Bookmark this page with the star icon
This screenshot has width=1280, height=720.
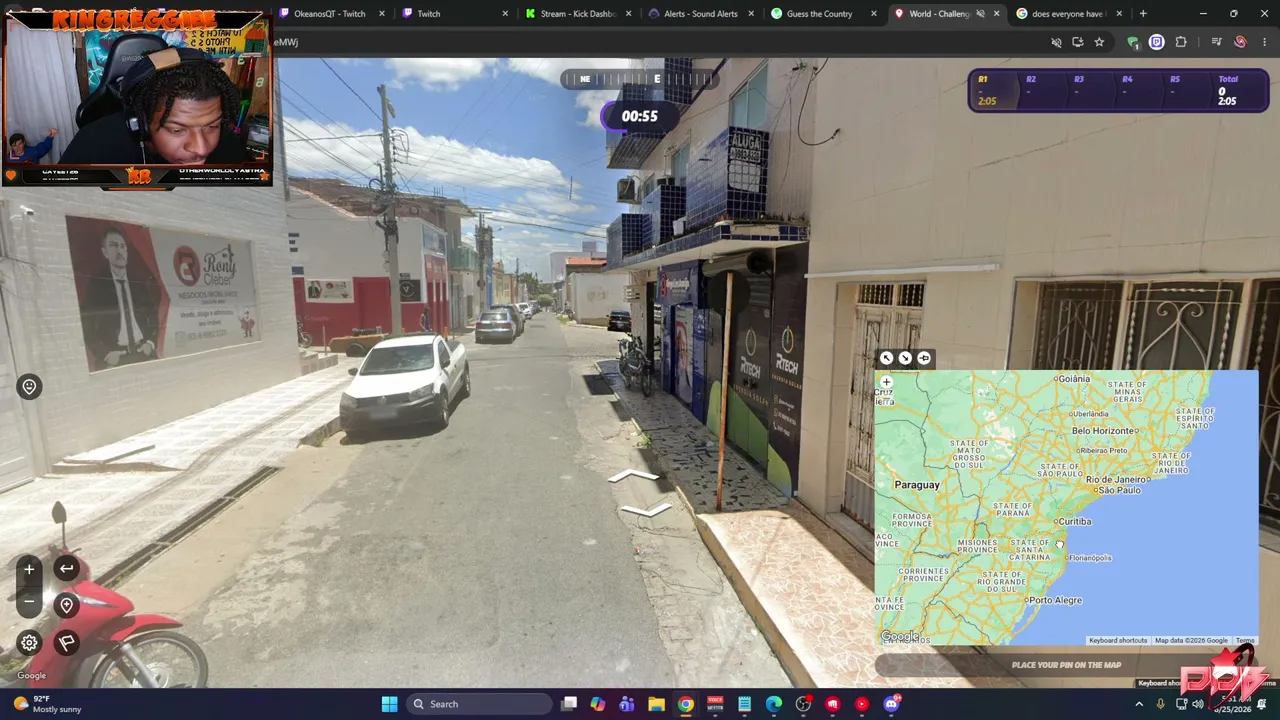(x=1099, y=42)
